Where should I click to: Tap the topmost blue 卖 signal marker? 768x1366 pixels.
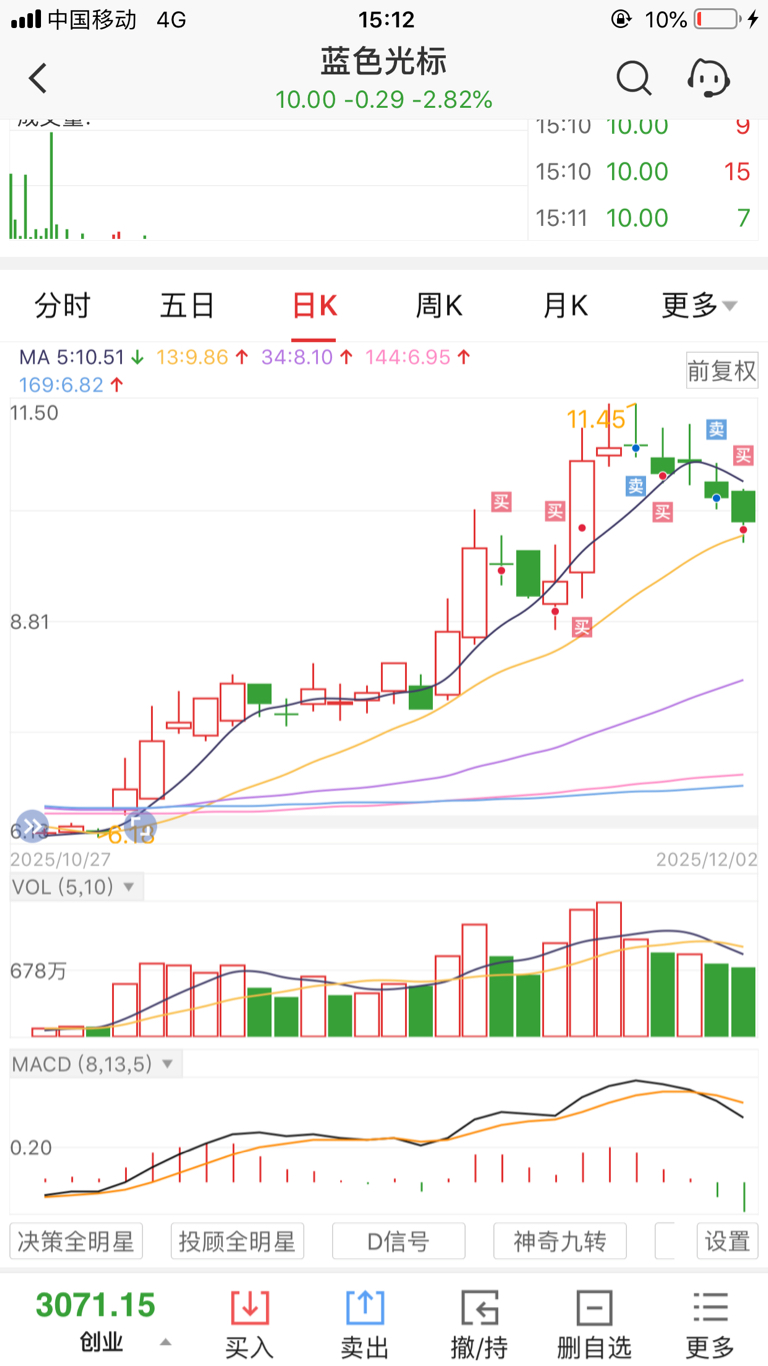716,429
